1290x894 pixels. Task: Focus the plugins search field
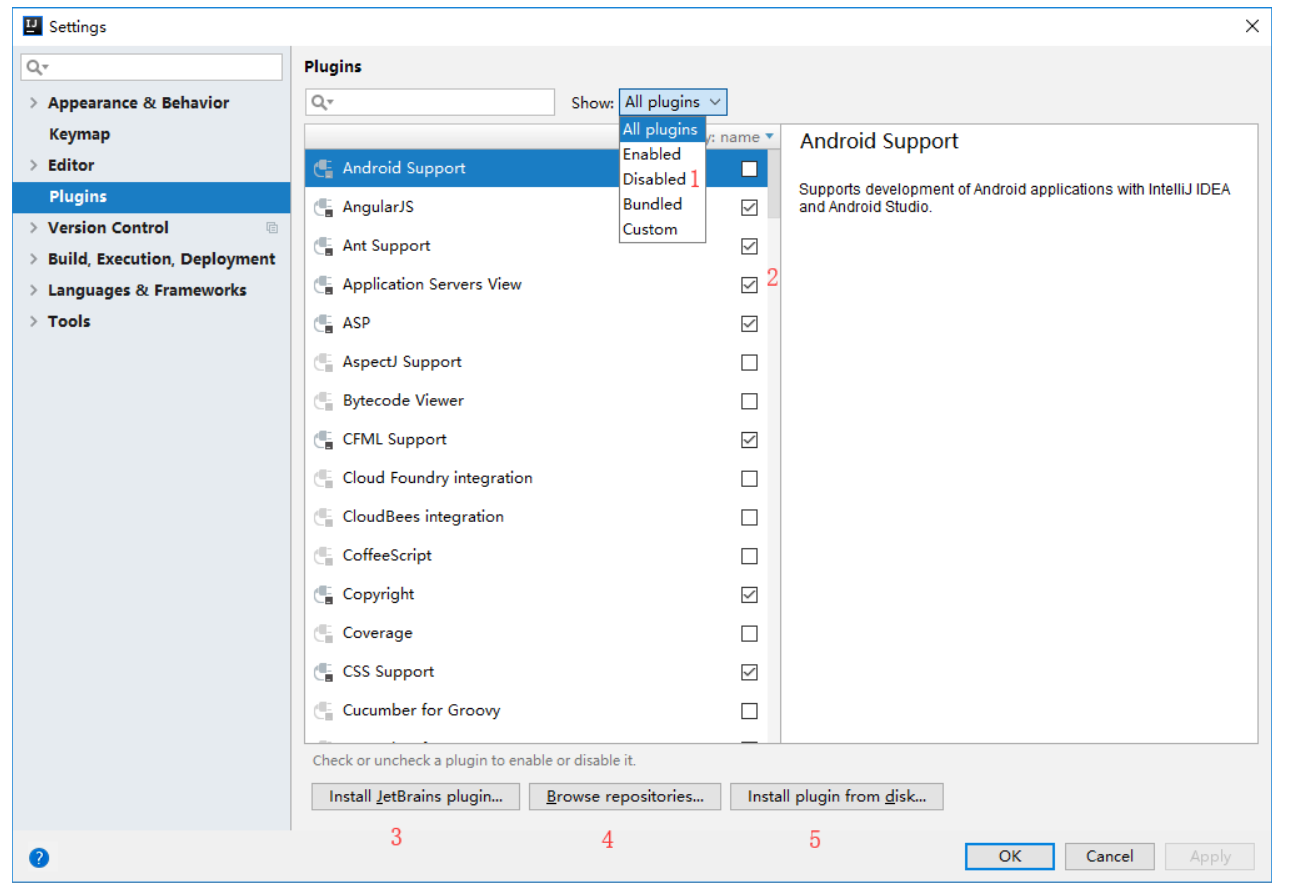(x=430, y=102)
